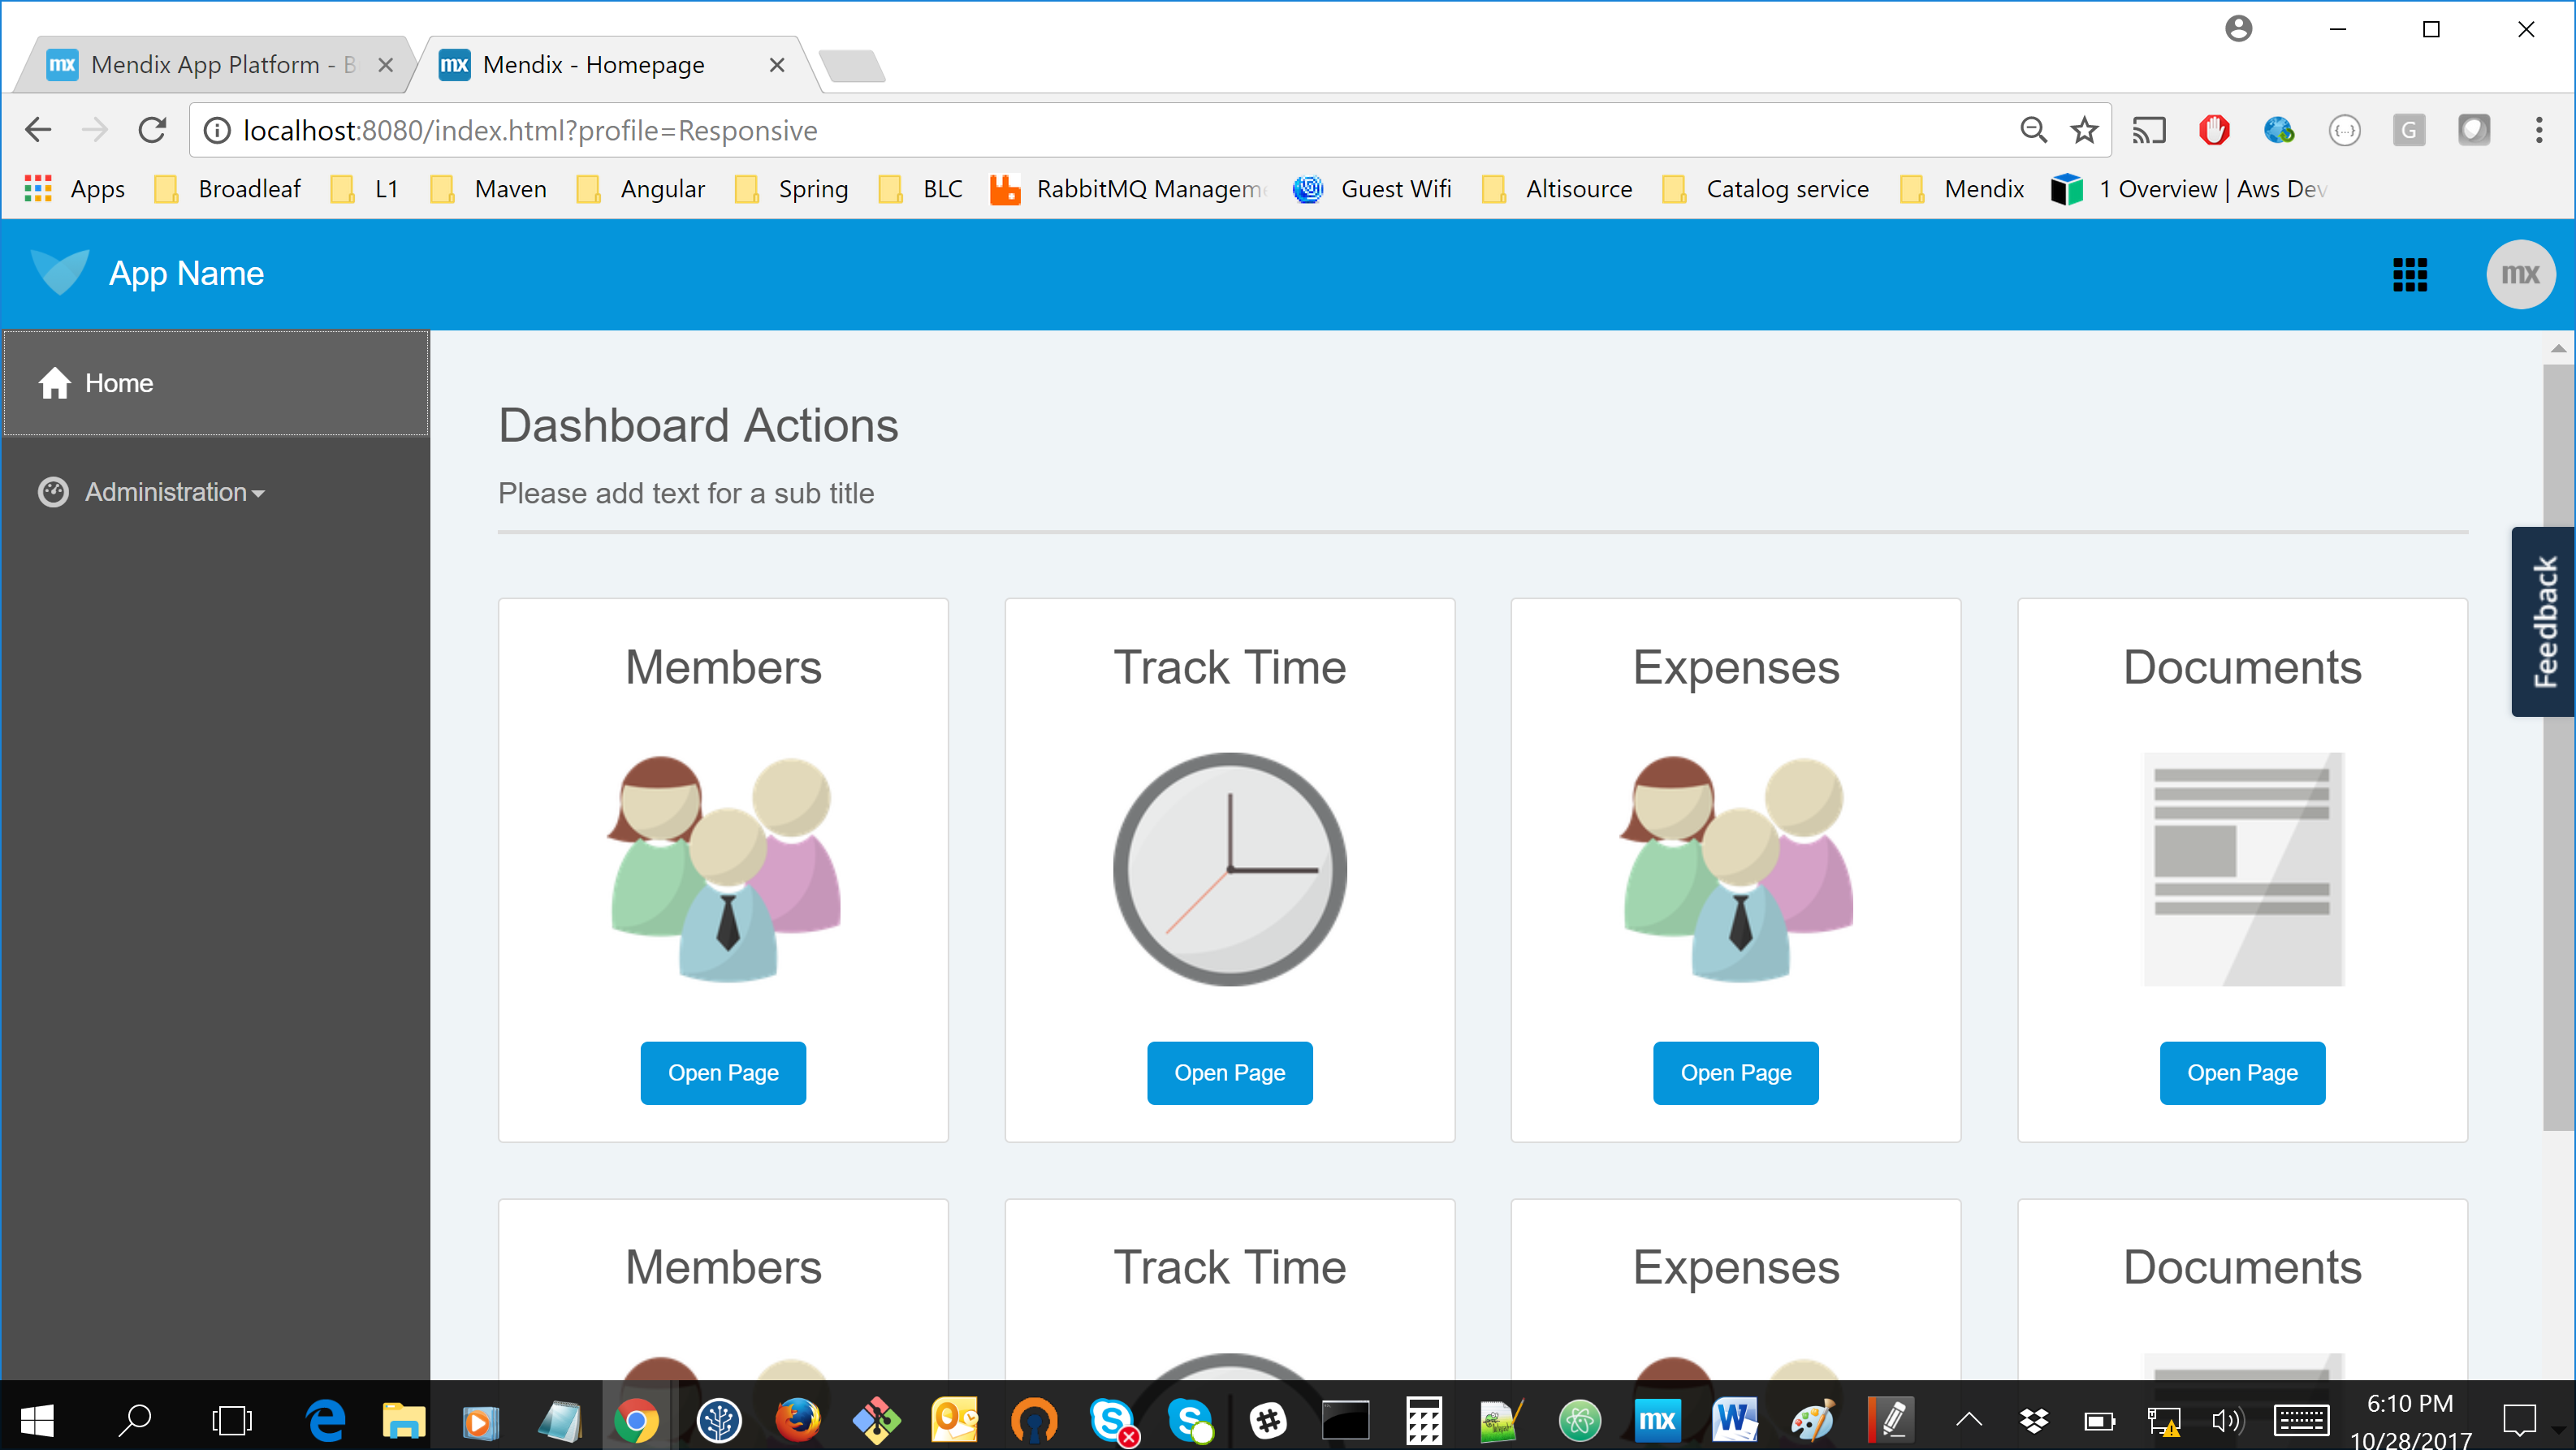Click the mx user avatar
The height and width of the screenshot is (1450, 2576).
pos(2519,274)
